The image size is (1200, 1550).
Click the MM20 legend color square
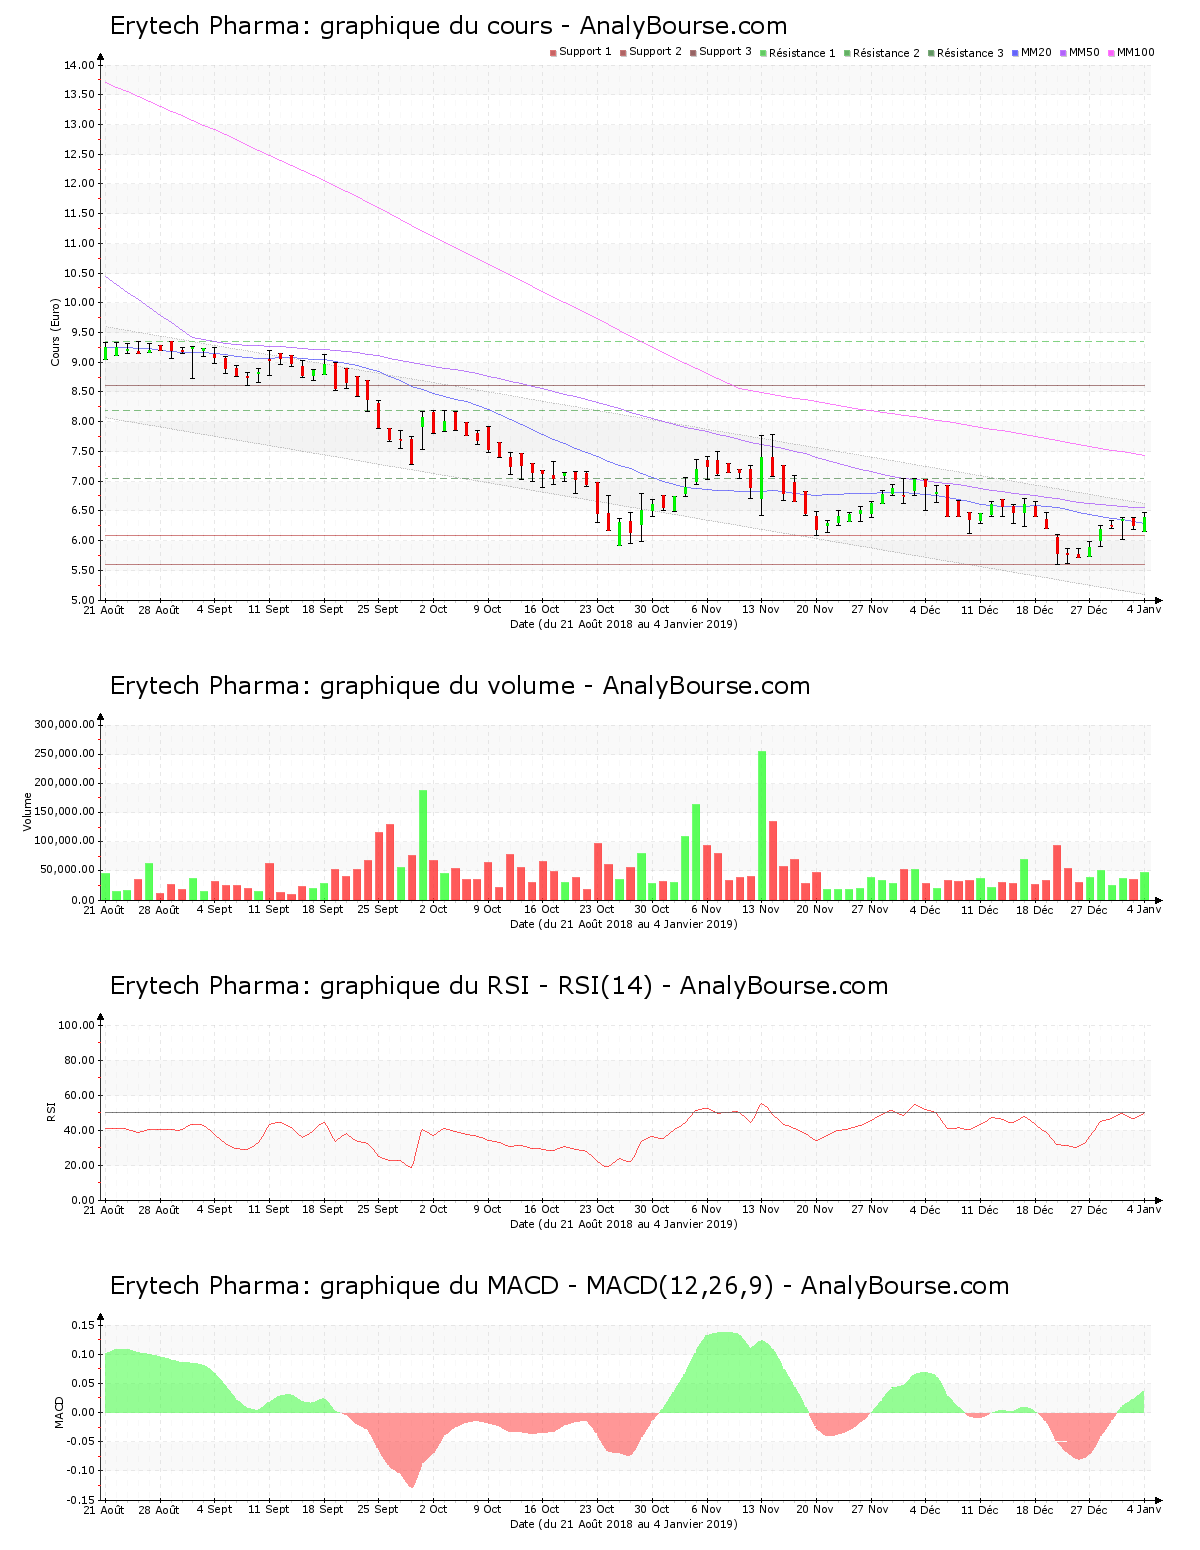(x=1016, y=52)
